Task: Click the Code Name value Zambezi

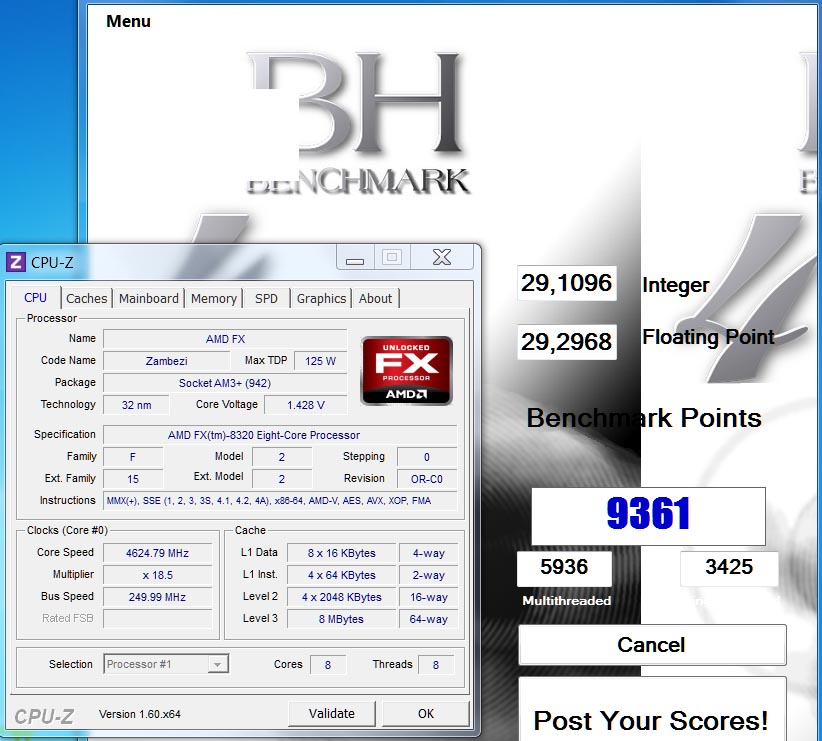Action: tap(167, 361)
